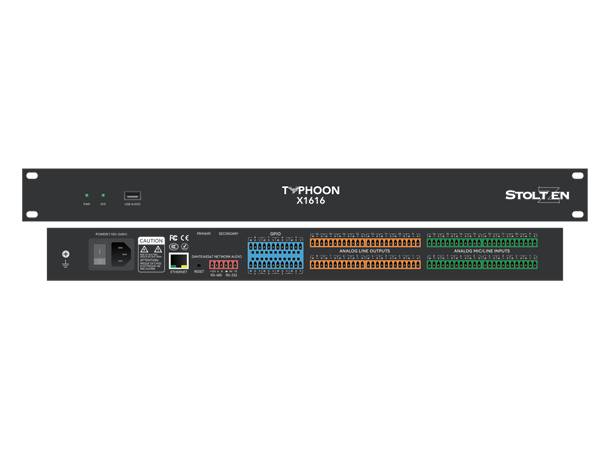610x450 pixels.
Task: Click the PRIMARY label on the rear panel
Action: point(204,234)
